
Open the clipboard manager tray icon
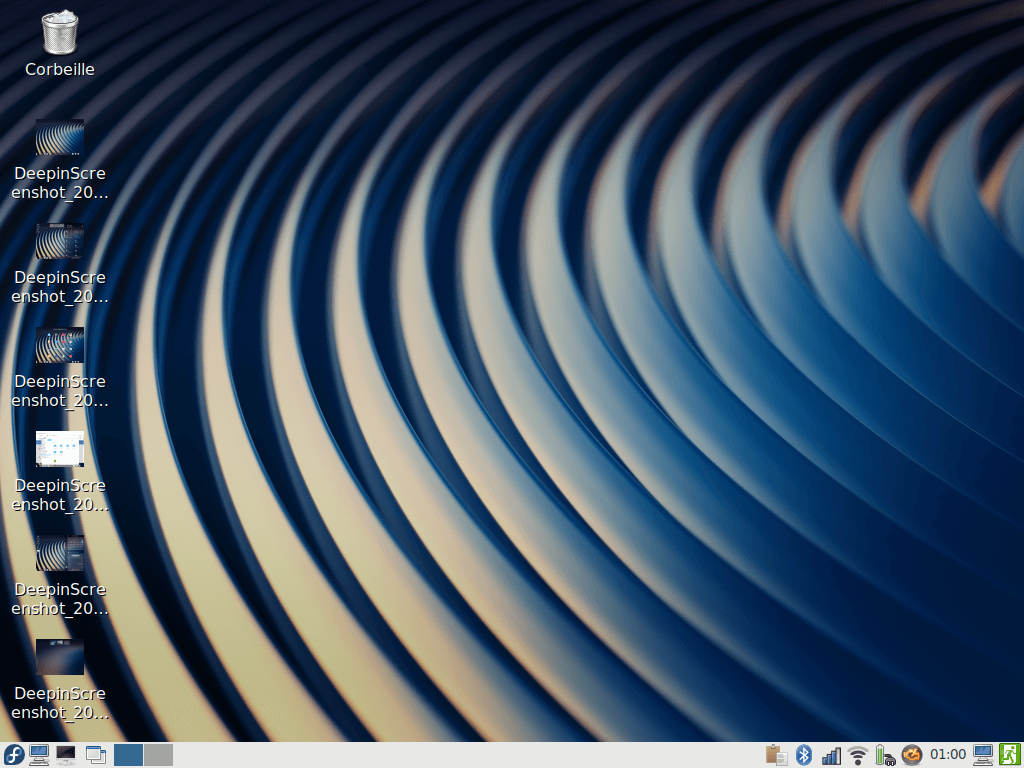(776, 755)
